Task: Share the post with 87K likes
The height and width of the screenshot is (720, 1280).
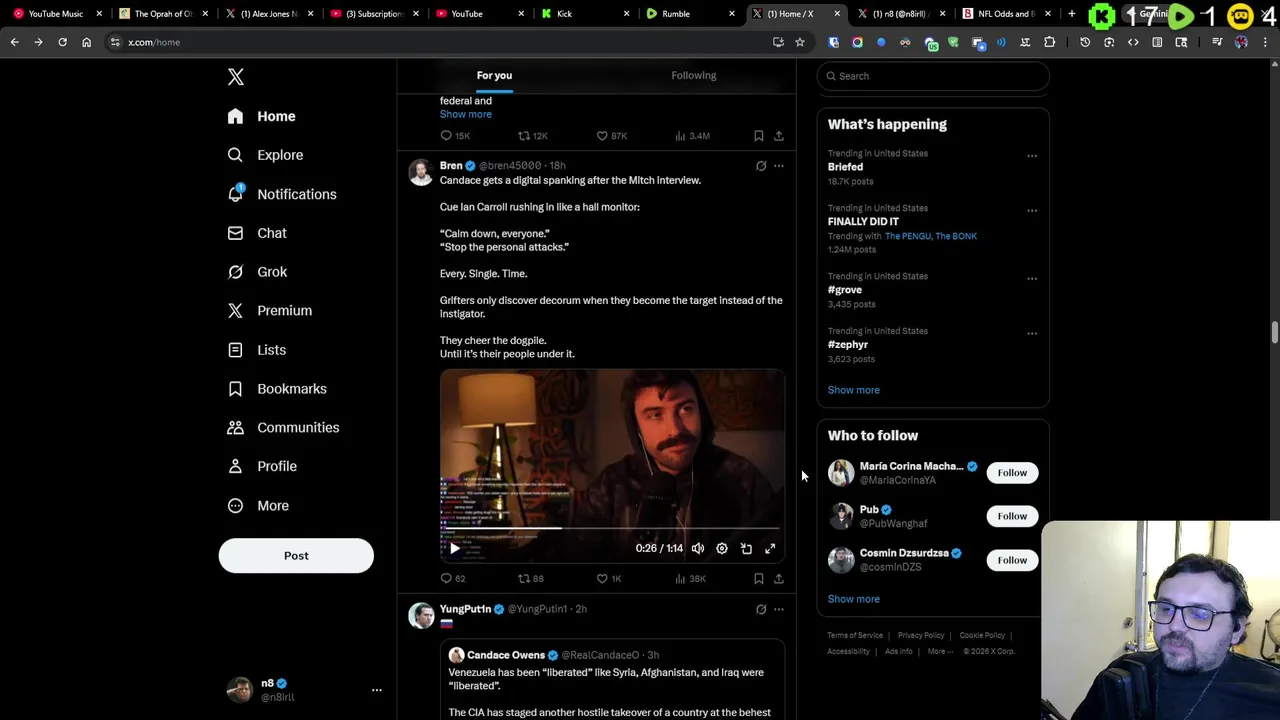Action: 779,136
